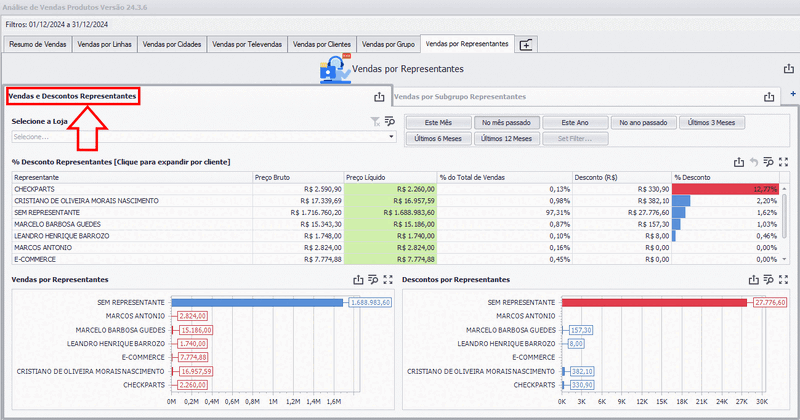Screen dimensions: 800x420
Task: Apply the No mês passado filter
Action: (x=506, y=122)
